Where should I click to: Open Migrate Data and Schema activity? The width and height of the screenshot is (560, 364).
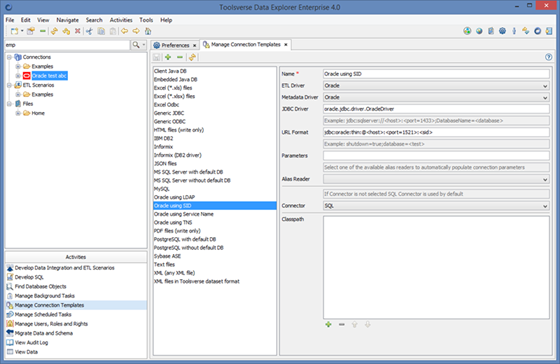pos(44,333)
